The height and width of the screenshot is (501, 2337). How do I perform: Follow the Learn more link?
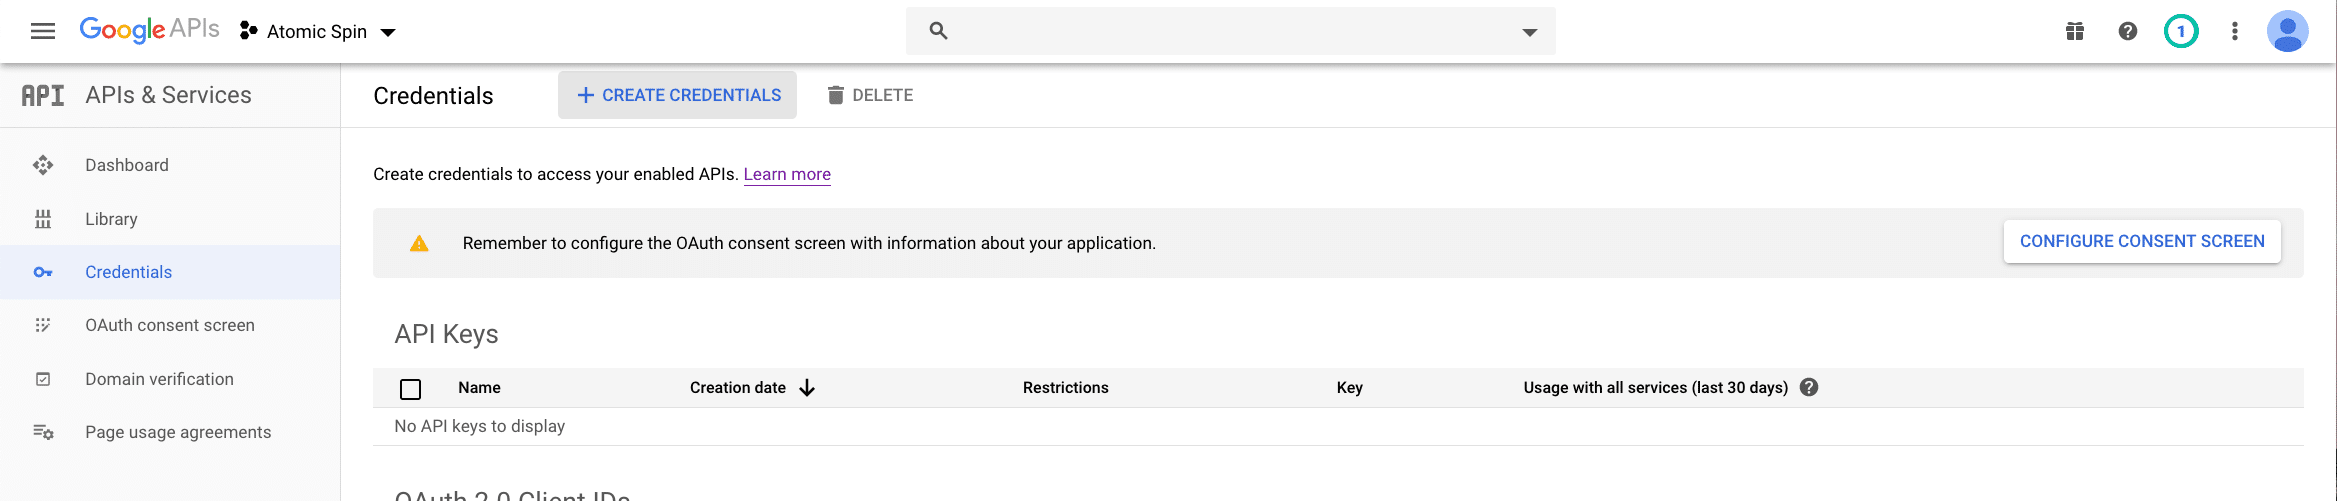click(787, 174)
